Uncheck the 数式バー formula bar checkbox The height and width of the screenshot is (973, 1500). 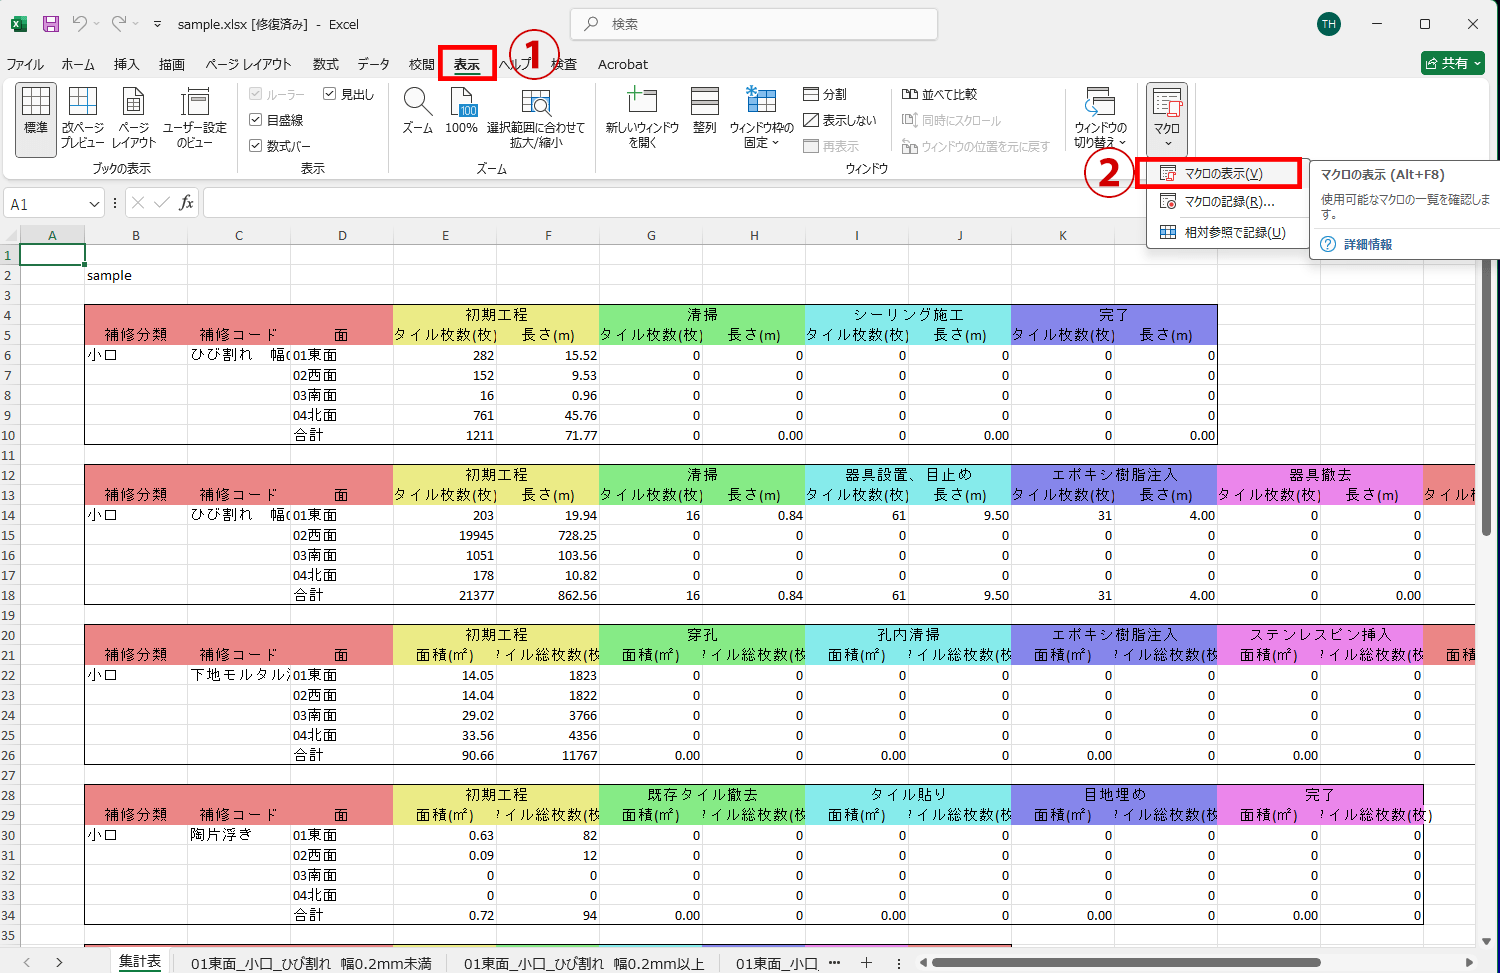click(256, 146)
